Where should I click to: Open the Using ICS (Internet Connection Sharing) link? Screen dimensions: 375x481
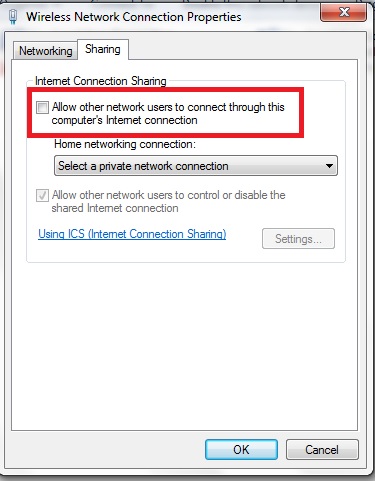(x=132, y=234)
